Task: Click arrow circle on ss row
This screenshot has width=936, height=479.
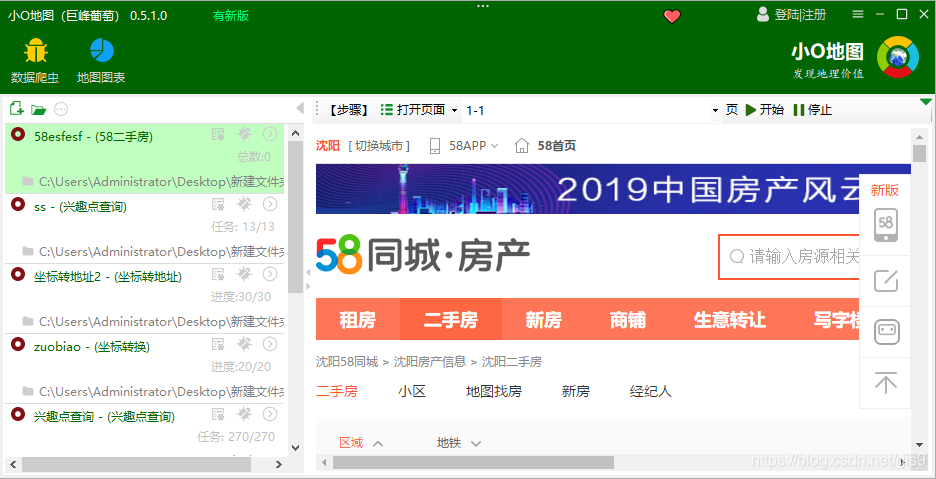Action: 270,205
